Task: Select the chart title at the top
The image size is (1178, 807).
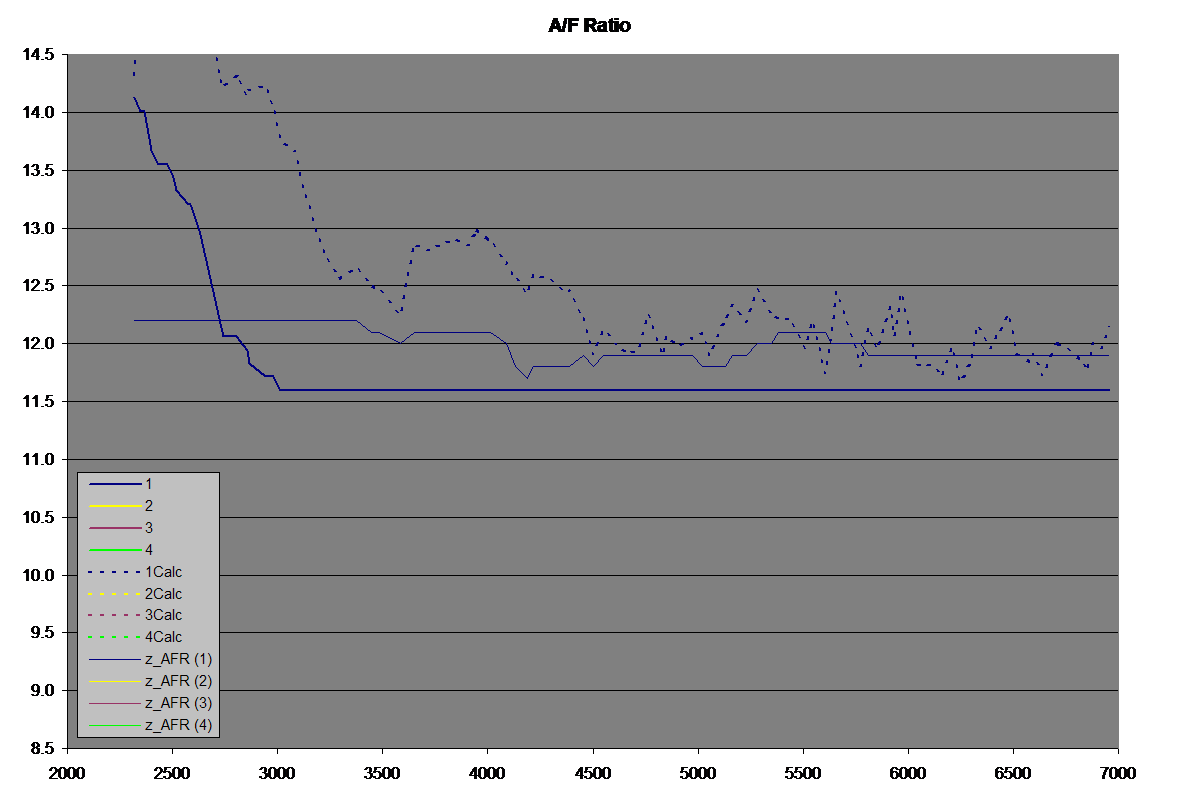Action: [590, 26]
